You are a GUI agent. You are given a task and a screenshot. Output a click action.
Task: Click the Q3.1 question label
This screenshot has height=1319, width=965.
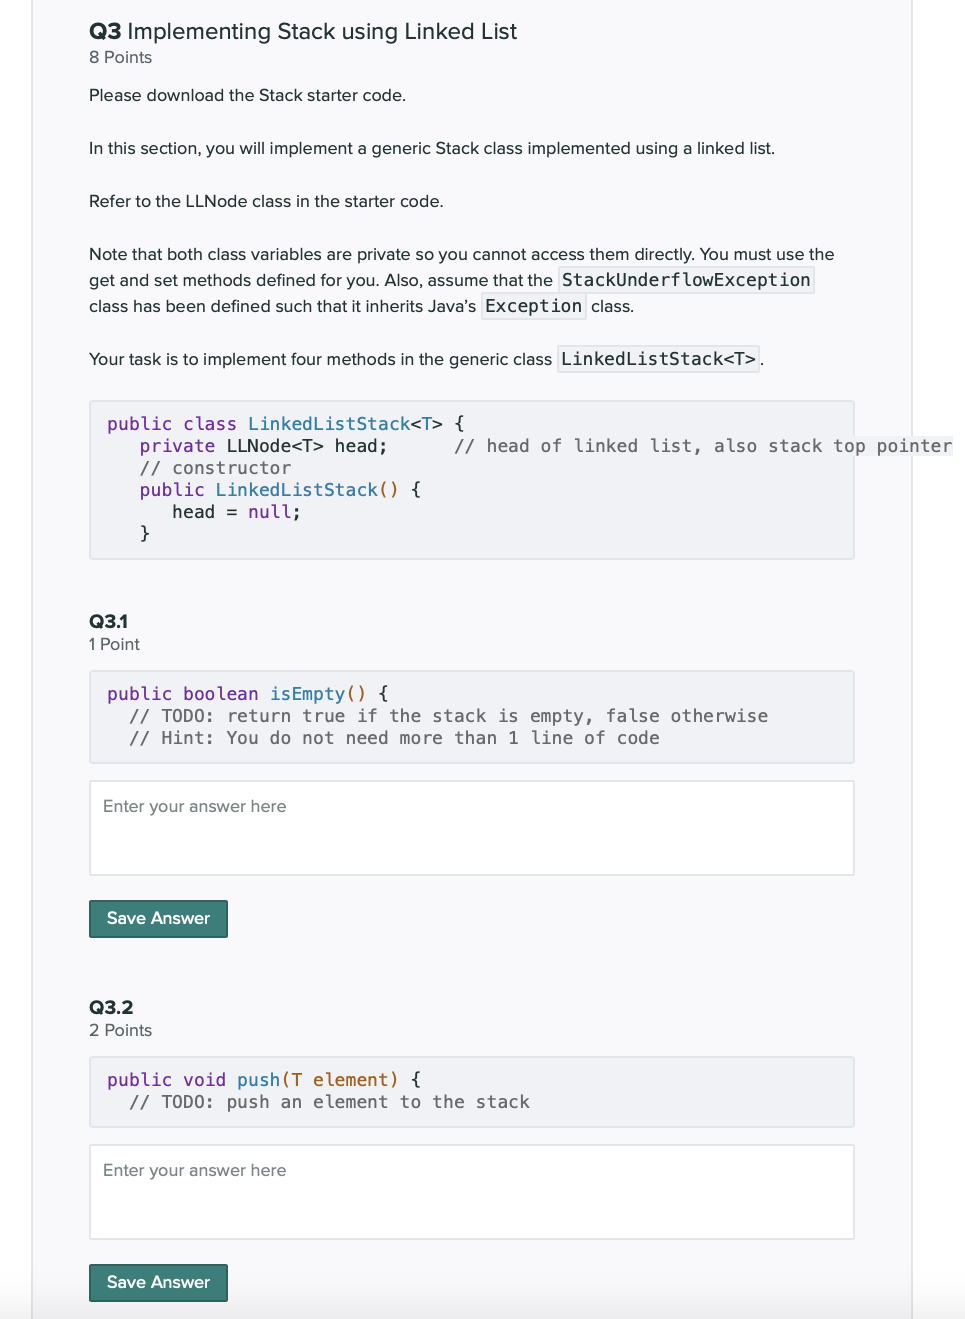pyautogui.click(x=108, y=621)
